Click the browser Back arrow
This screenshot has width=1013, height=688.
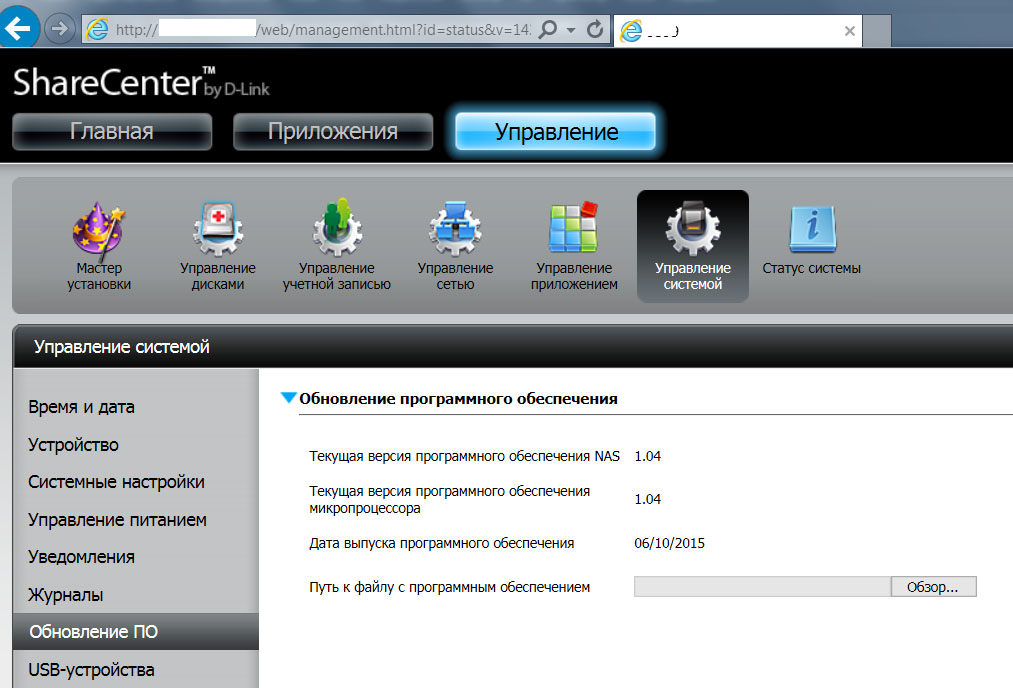click(19, 28)
